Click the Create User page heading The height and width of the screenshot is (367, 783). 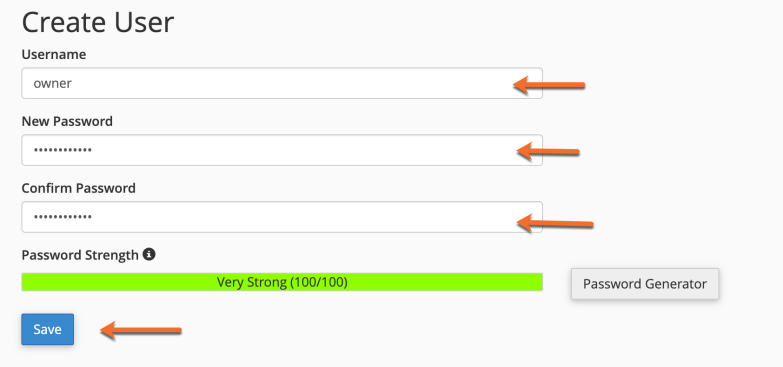(x=98, y=22)
